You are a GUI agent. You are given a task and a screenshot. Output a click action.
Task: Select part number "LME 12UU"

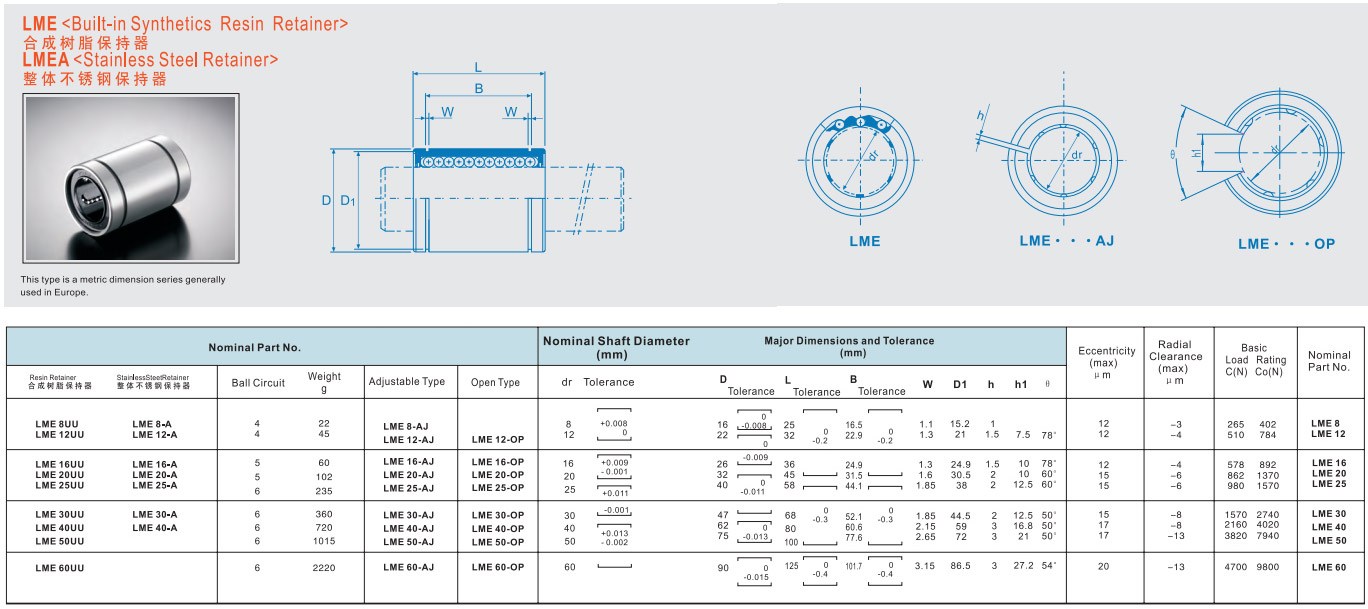pos(60,435)
